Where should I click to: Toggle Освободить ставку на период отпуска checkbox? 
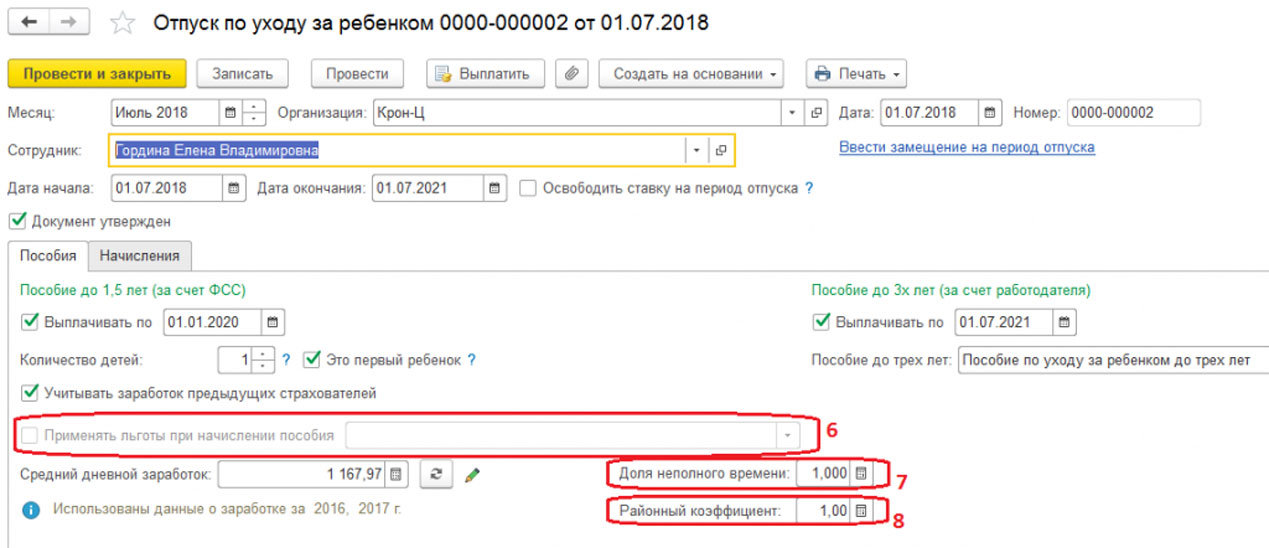coord(527,187)
